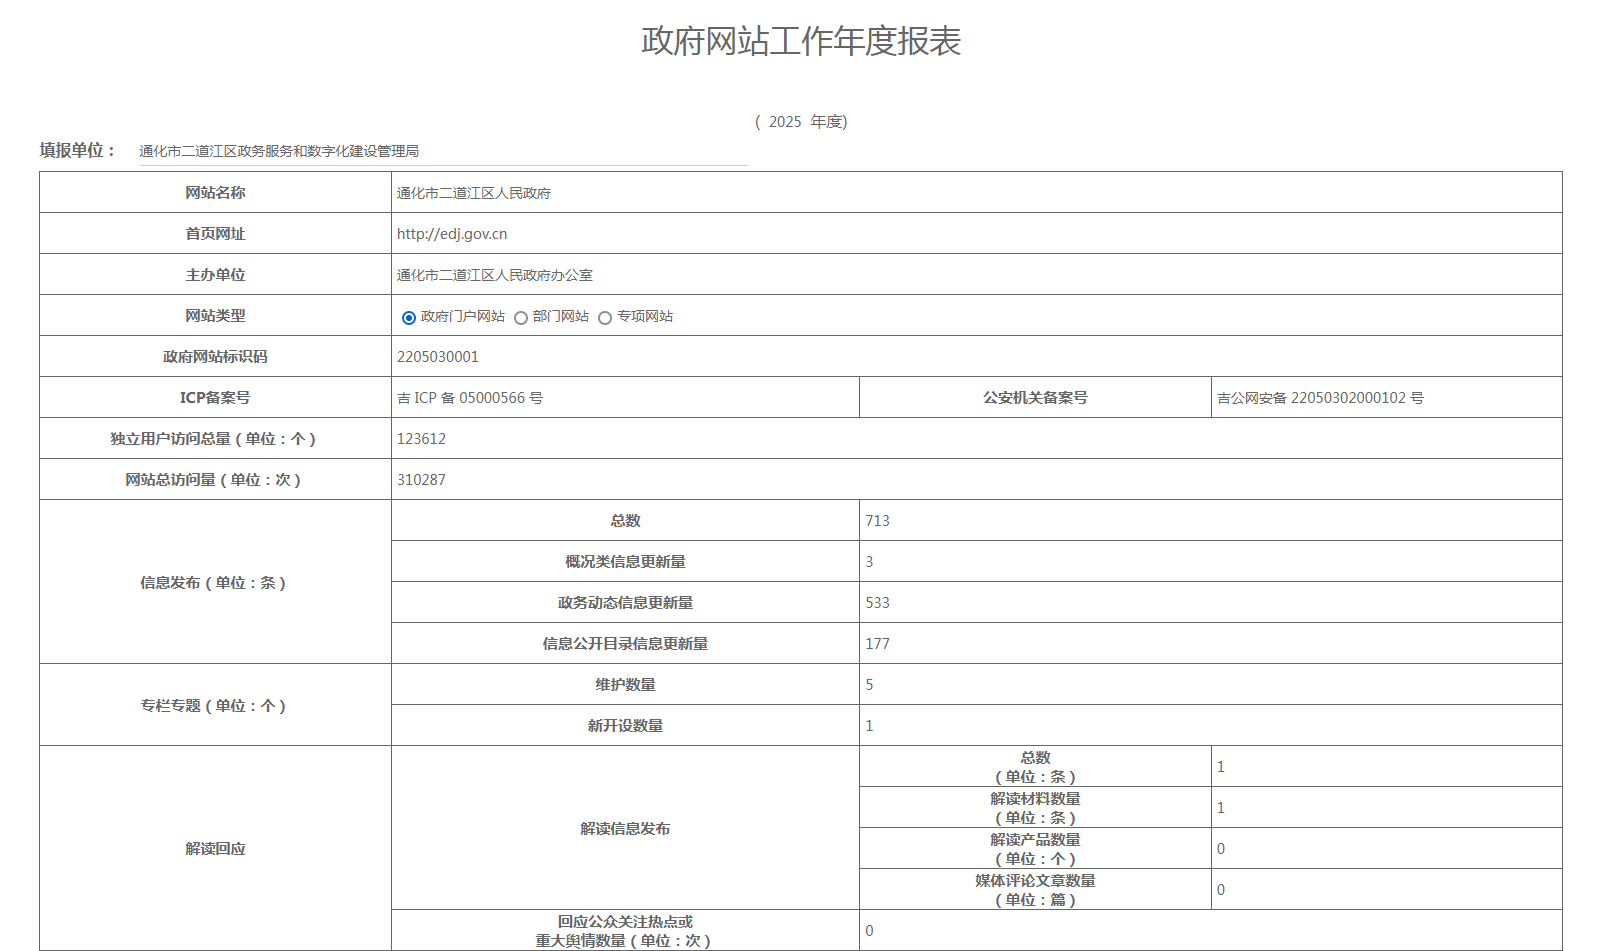Select the 政务动态信息更新量 value 533
Viewport: 1600px width, 951px height.
pyautogui.click(x=878, y=603)
